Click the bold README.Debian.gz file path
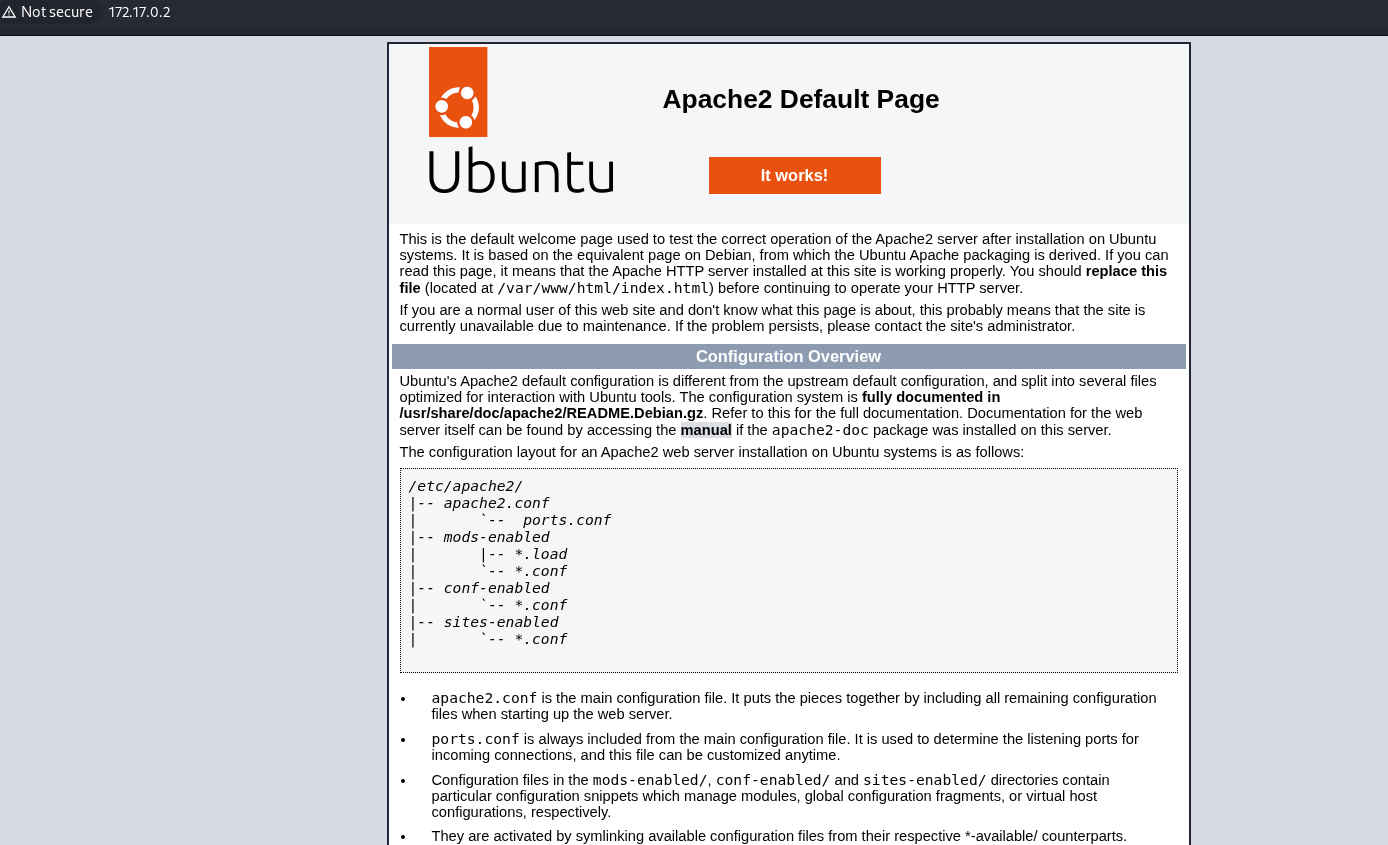 [x=551, y=413]
